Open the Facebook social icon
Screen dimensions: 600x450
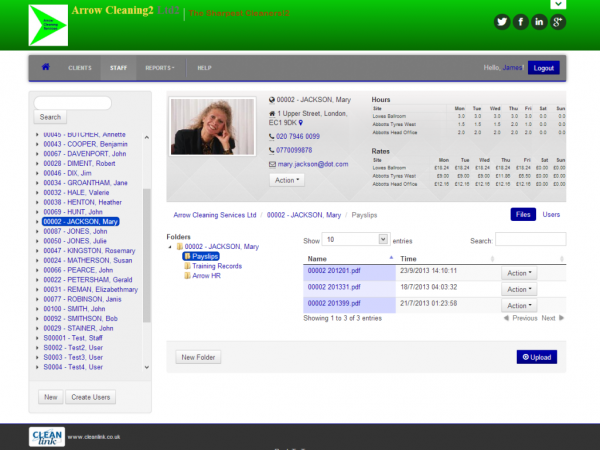[x=520, y=22]
